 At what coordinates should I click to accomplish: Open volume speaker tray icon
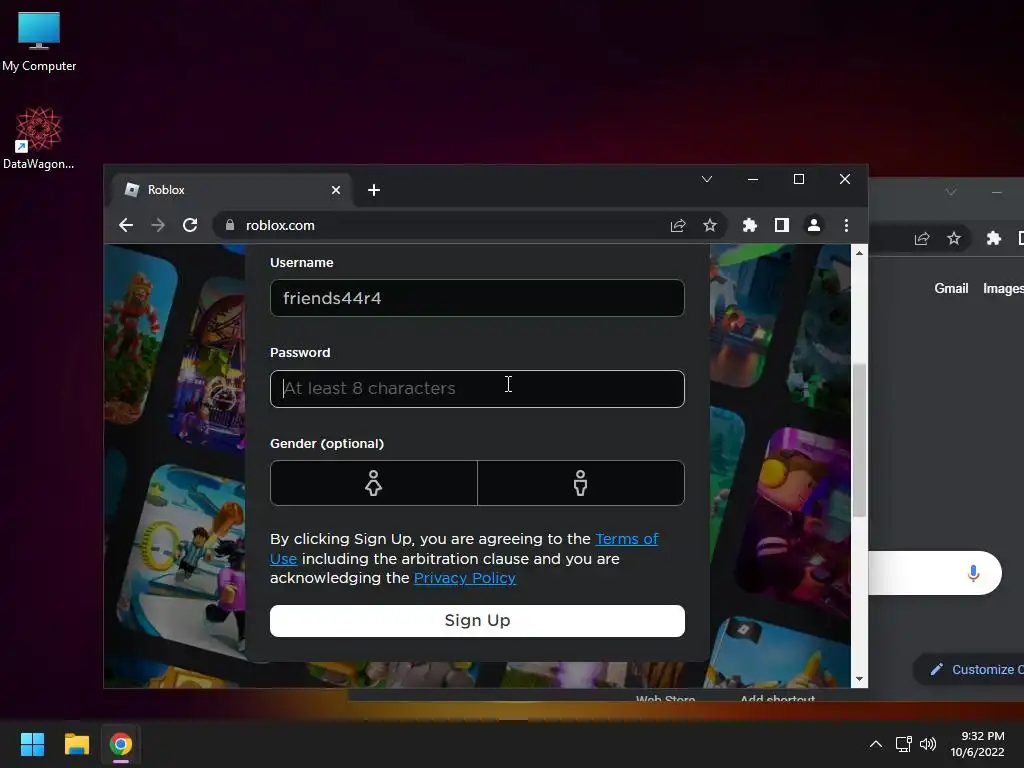[927, 744]
